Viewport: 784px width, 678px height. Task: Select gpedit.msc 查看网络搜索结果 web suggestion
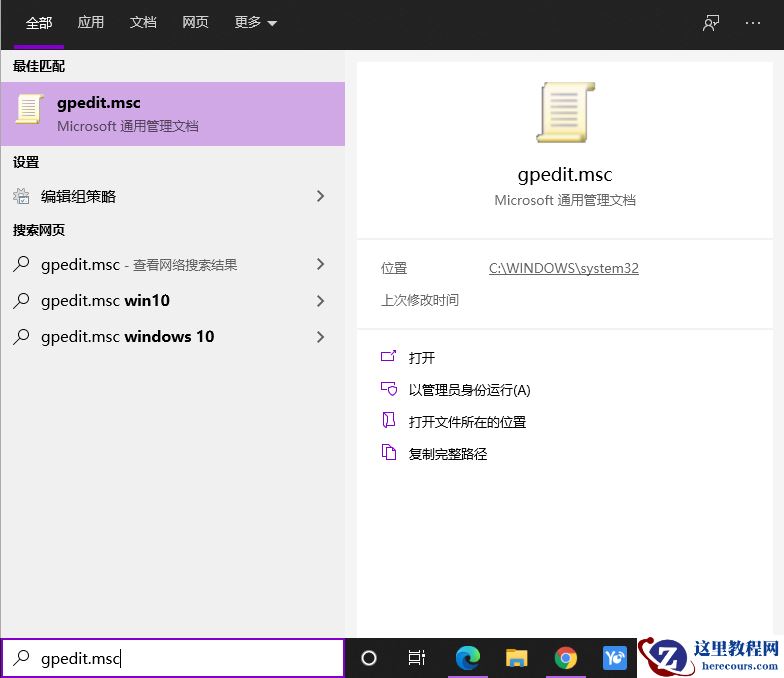click(172, 264)
